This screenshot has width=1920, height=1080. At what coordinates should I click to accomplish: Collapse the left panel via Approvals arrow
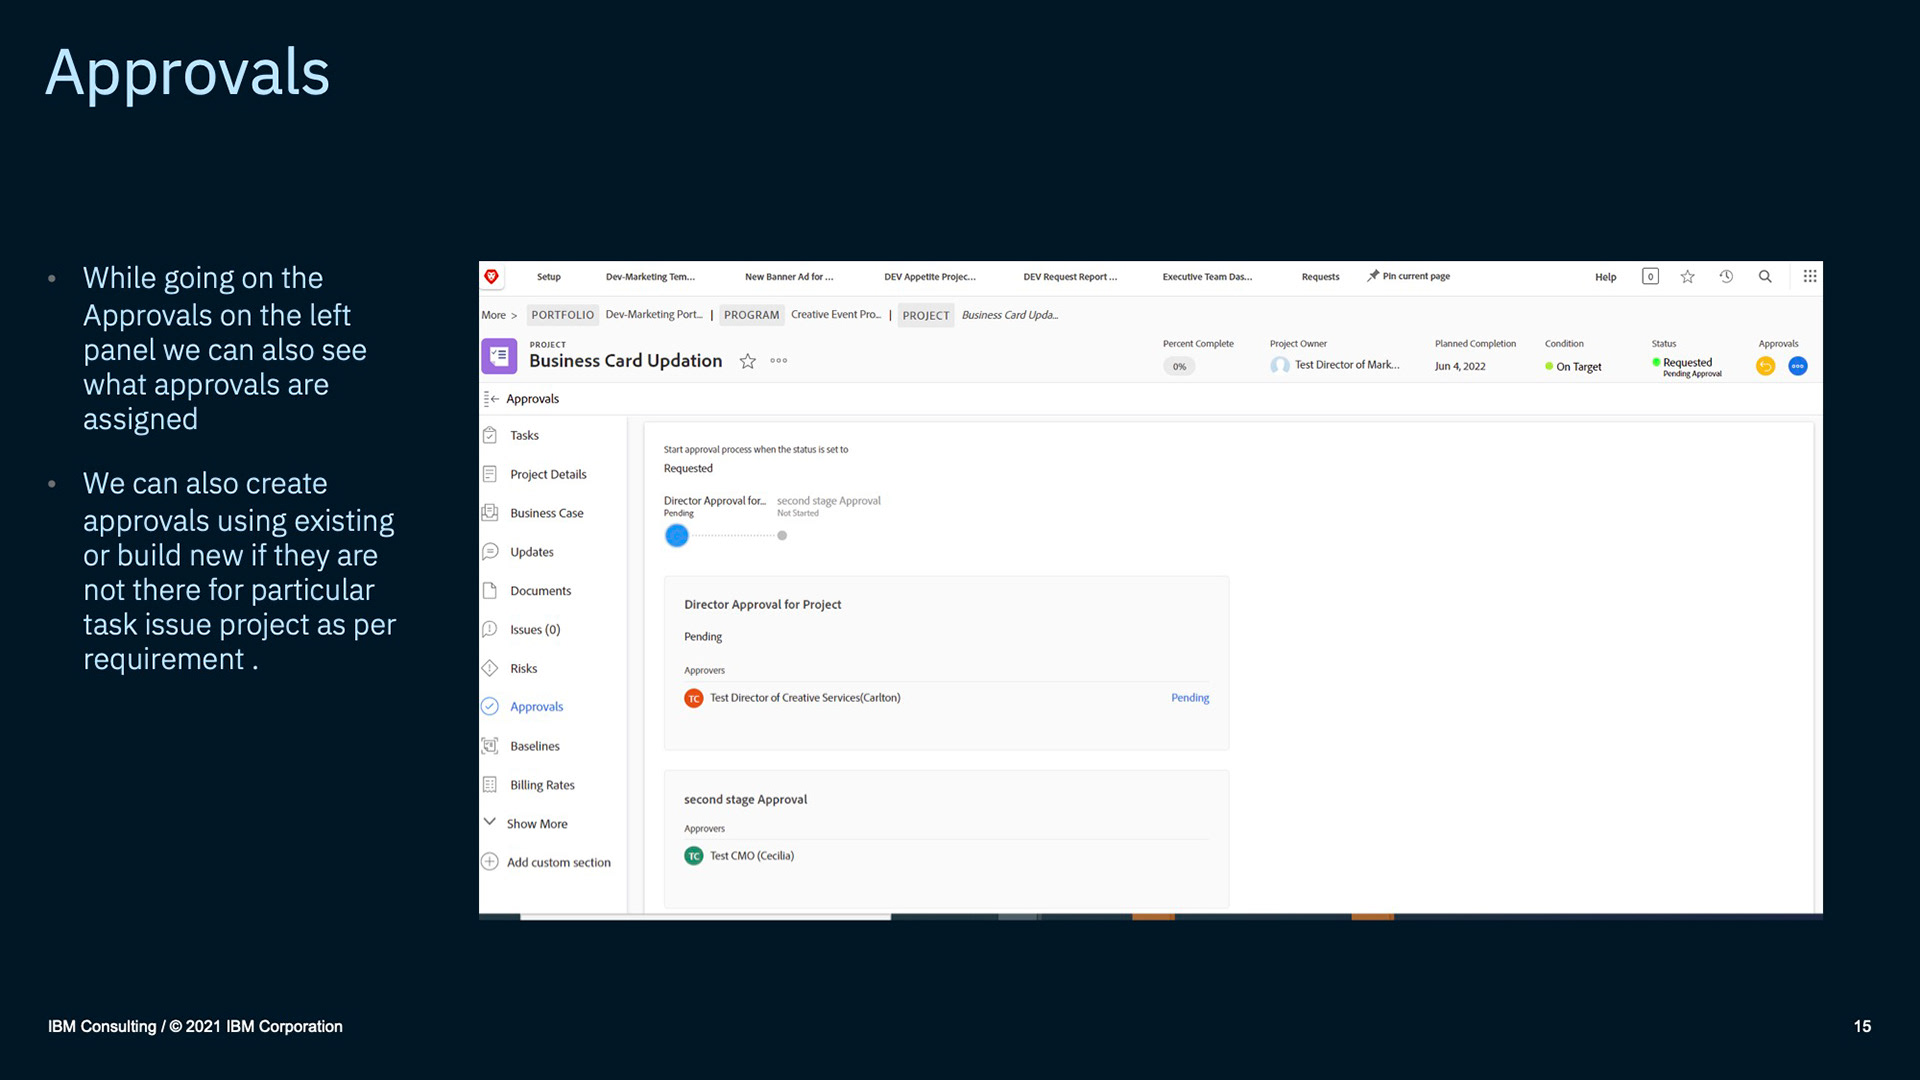point(491,399)
